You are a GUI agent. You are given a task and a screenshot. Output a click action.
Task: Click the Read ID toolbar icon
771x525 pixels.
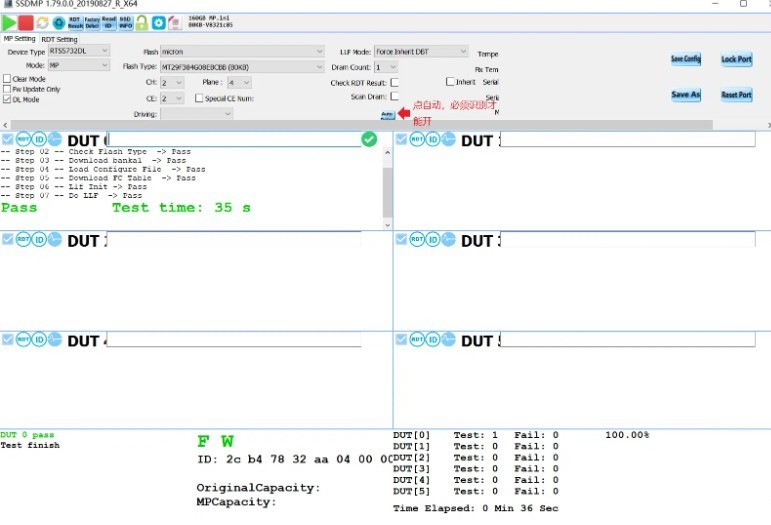tap(109, 23)
